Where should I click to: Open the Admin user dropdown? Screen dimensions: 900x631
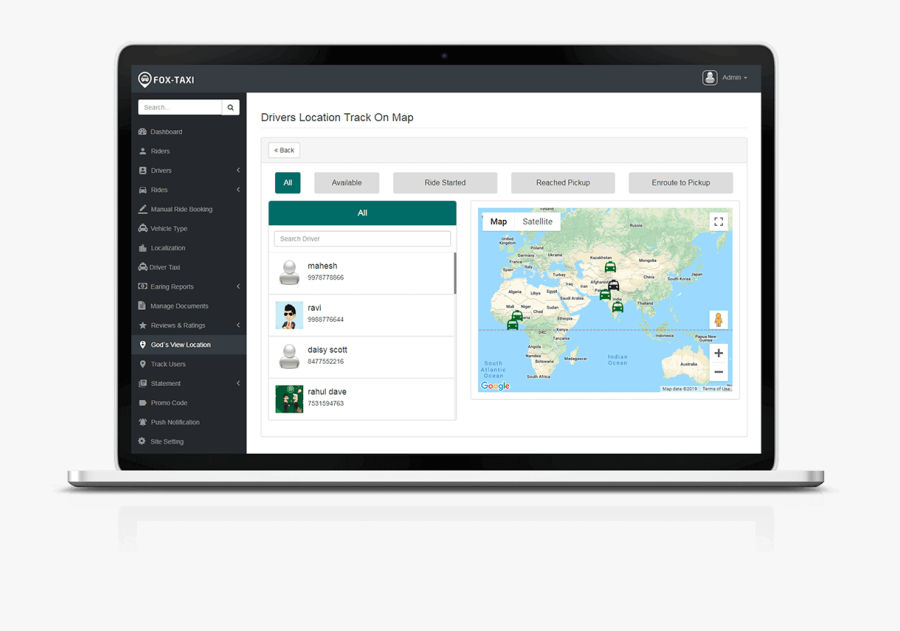(726, 78)
